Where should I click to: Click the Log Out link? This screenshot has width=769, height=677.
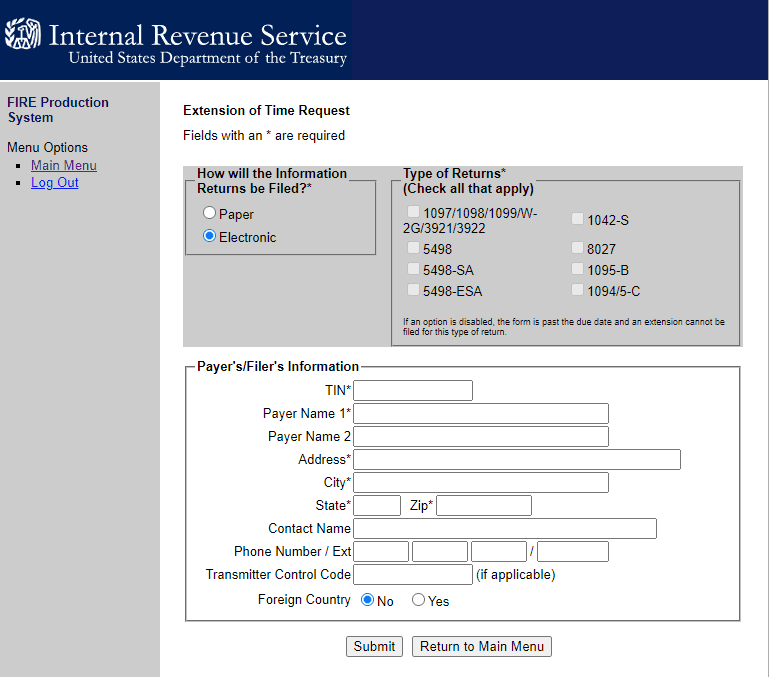click(55, 182)
